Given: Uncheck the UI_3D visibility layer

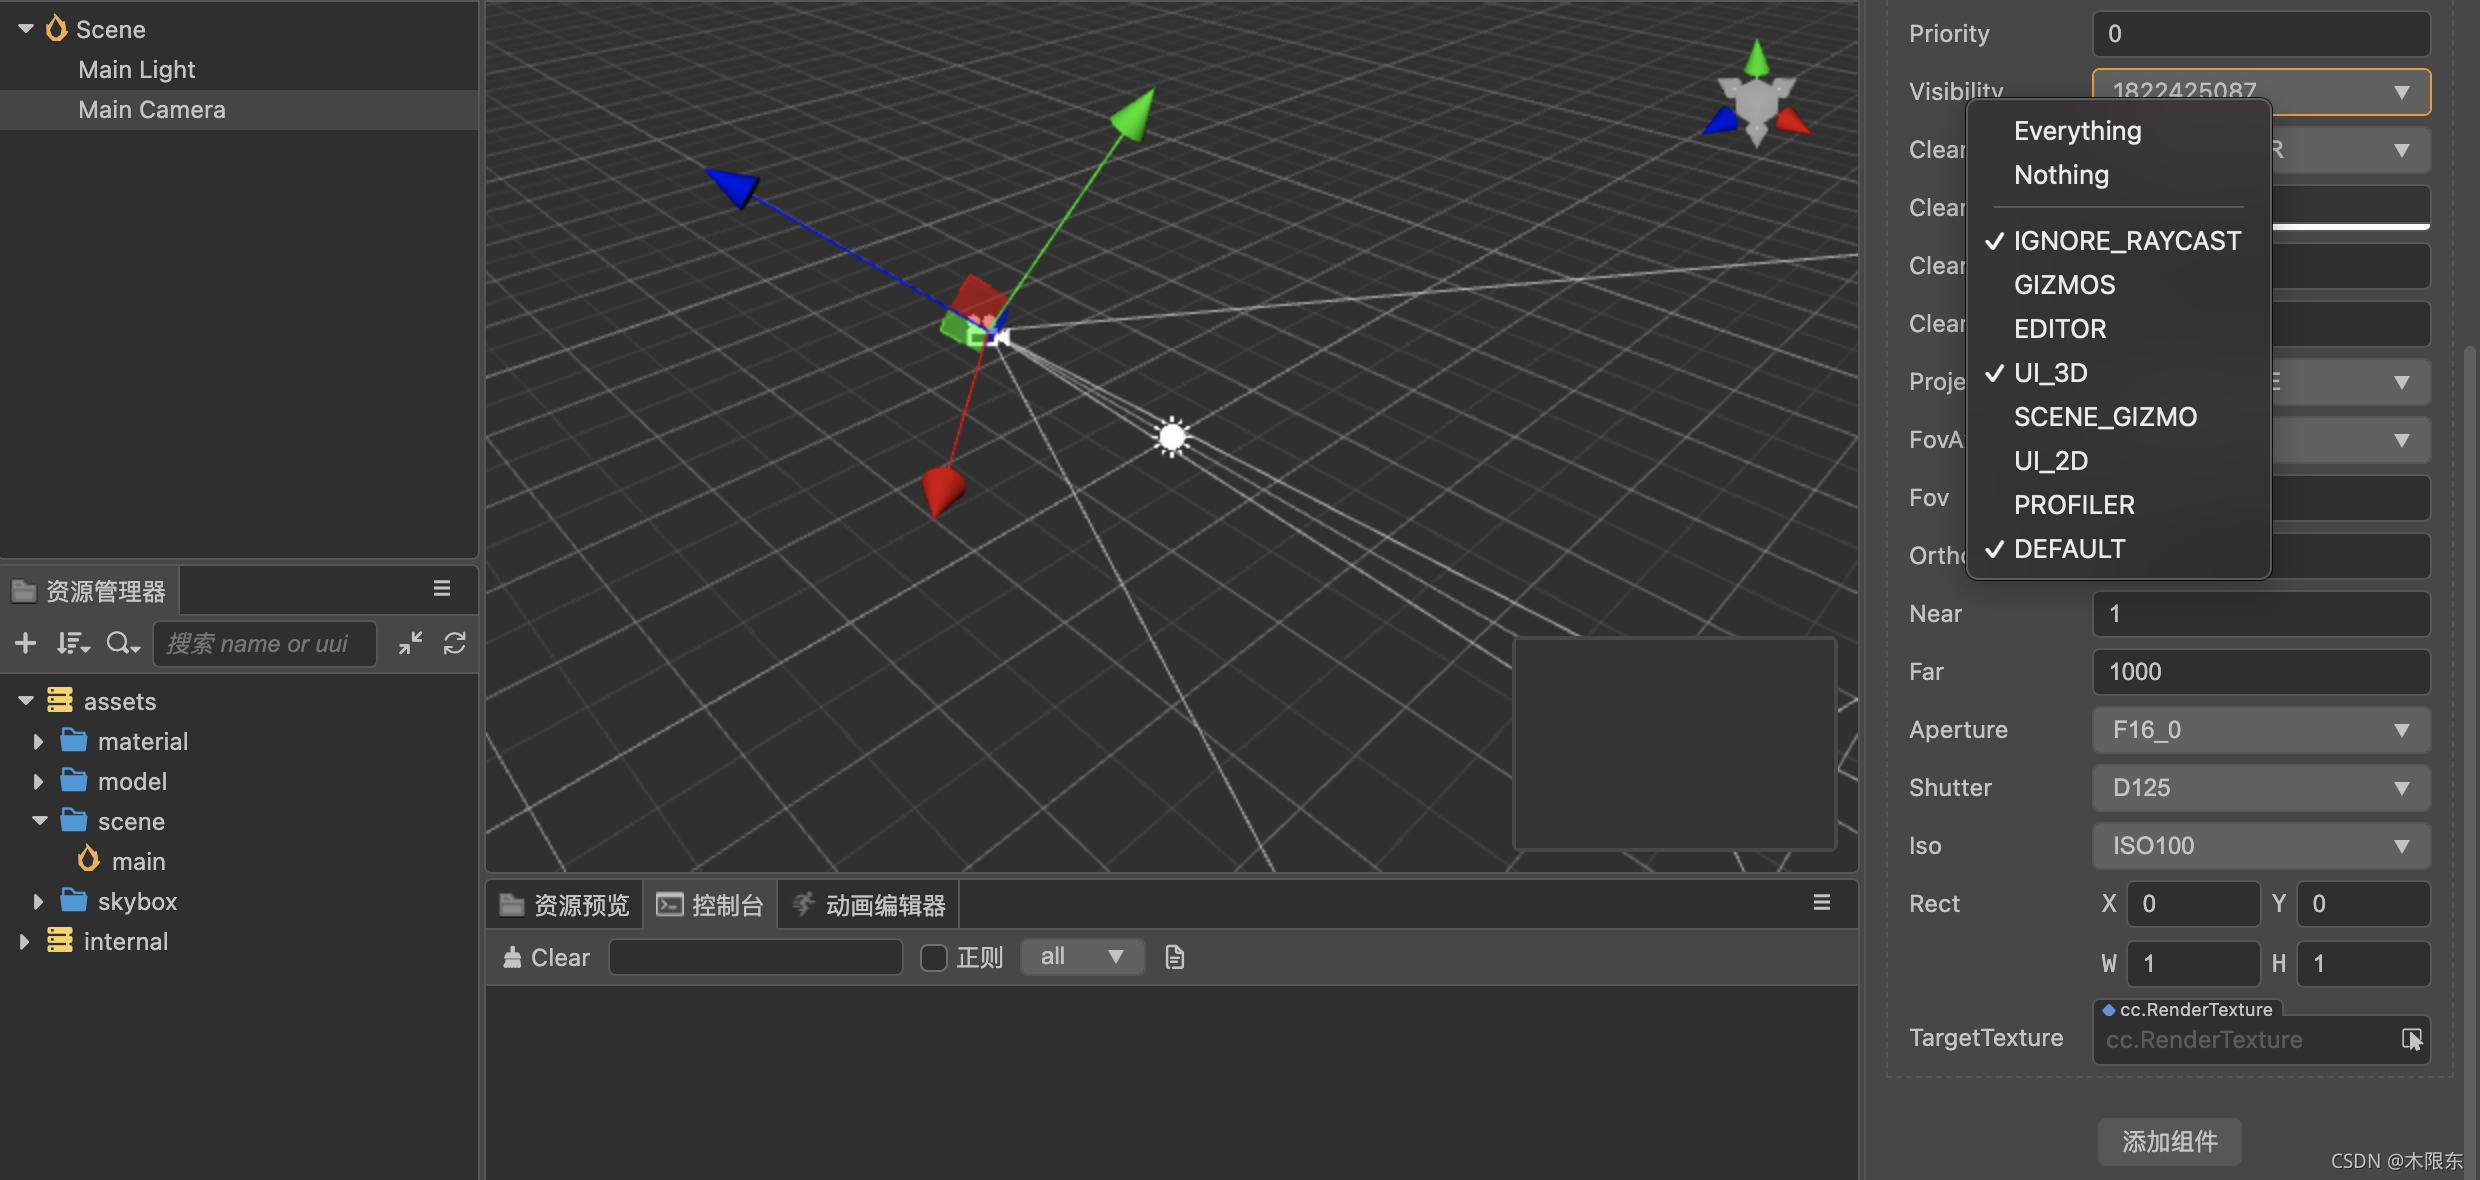Looking at the screenshot, I should pos(2050,373).
